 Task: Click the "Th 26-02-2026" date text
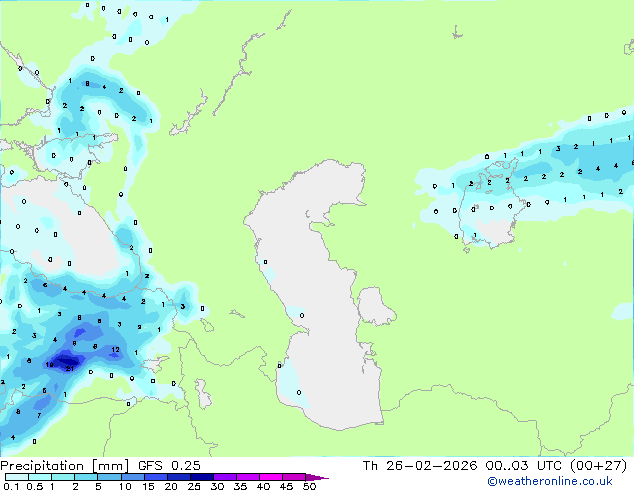point(420,466)
